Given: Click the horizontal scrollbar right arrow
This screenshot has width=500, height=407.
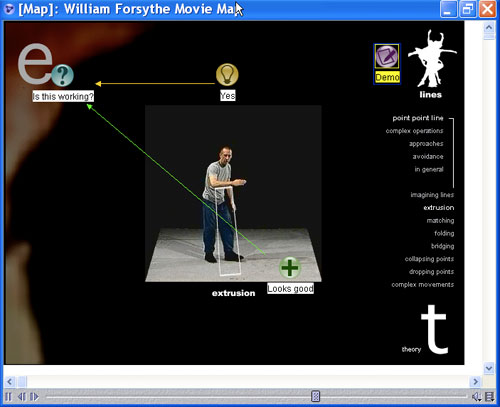Looking at the screenshot, I should click(475, 381).
